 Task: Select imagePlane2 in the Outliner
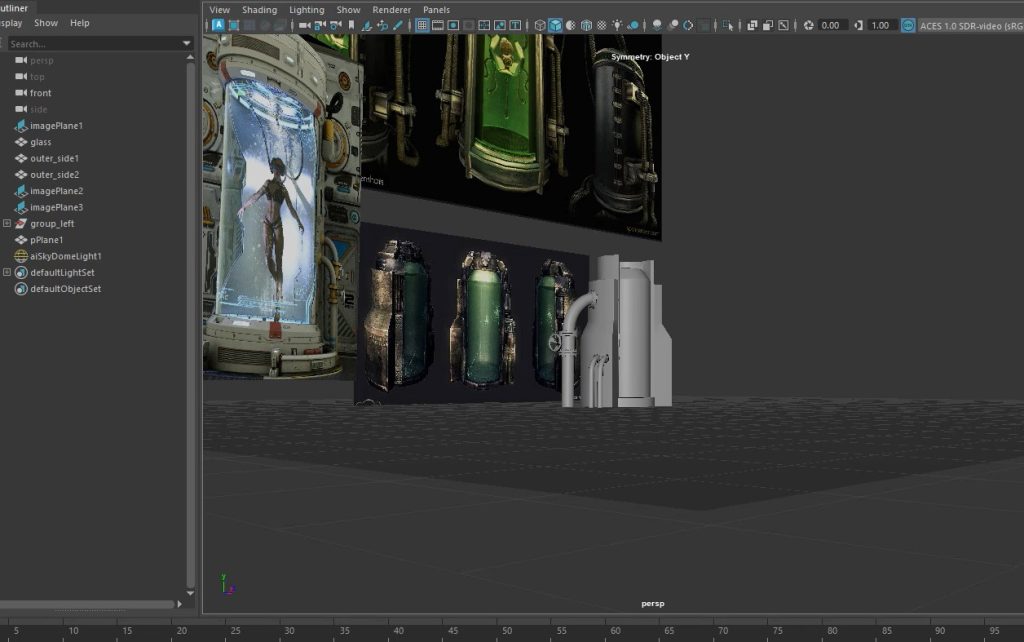[x=56, y=191]
